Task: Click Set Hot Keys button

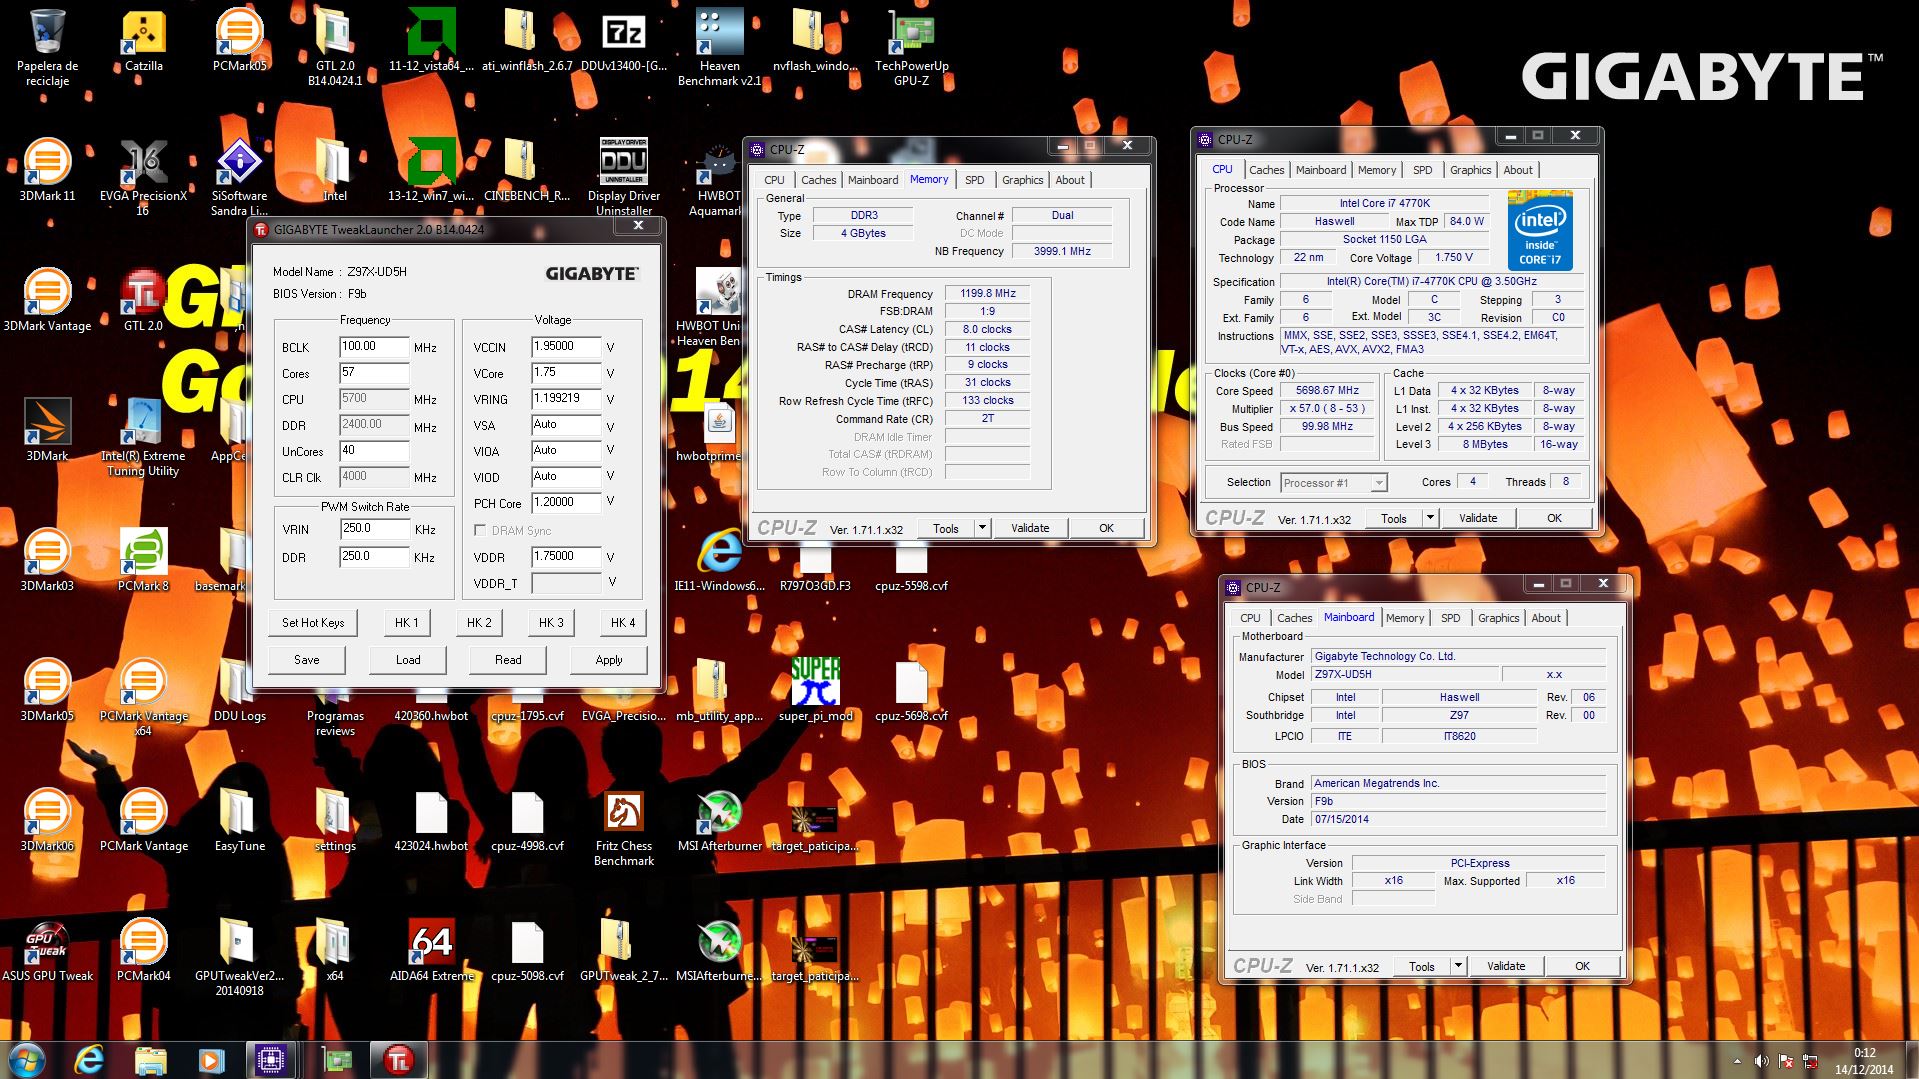Action: click(313, 622)
